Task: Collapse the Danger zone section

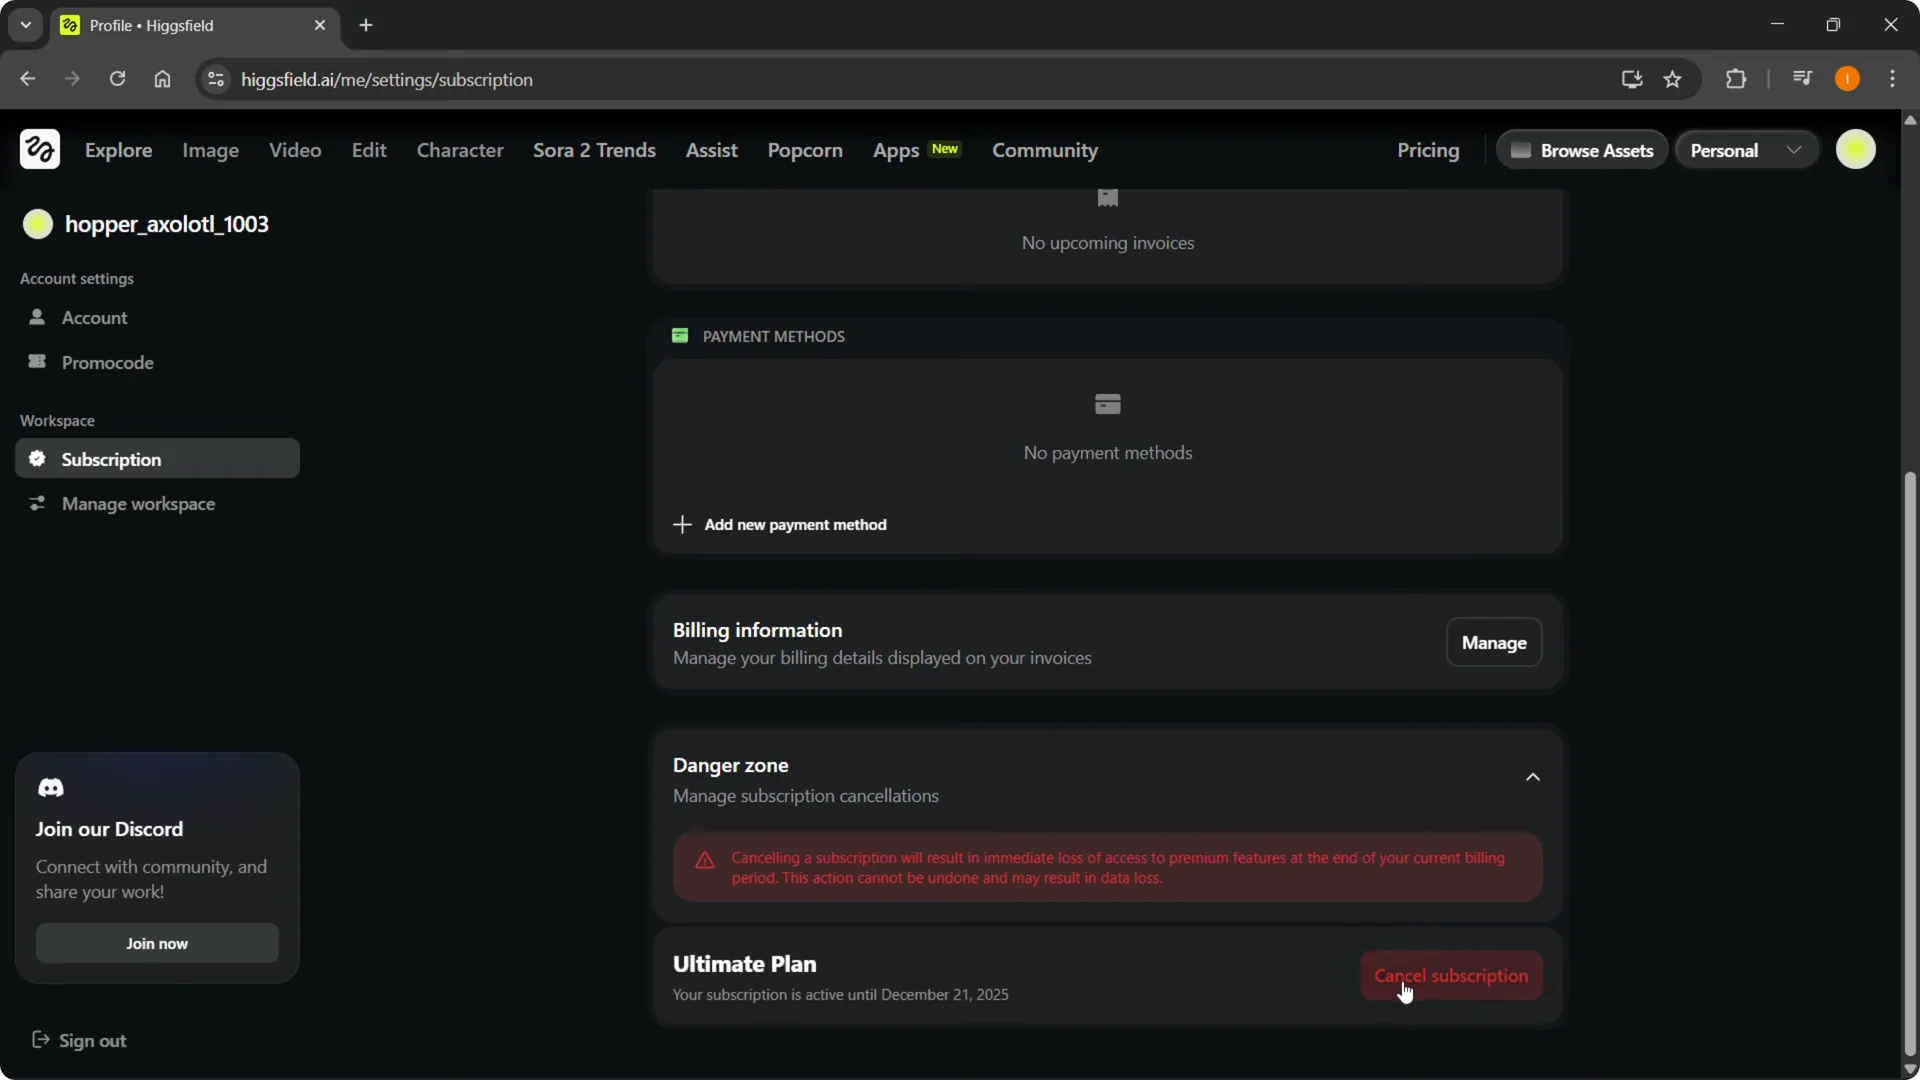Action: pyautogui.click(x=1532, y=776)
